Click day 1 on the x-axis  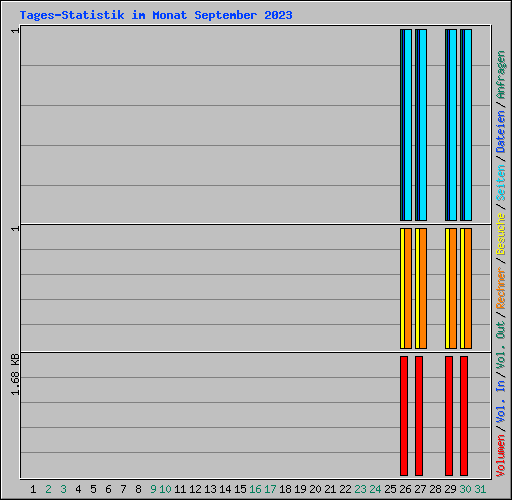pyautogui.click(x=33, y=489)
